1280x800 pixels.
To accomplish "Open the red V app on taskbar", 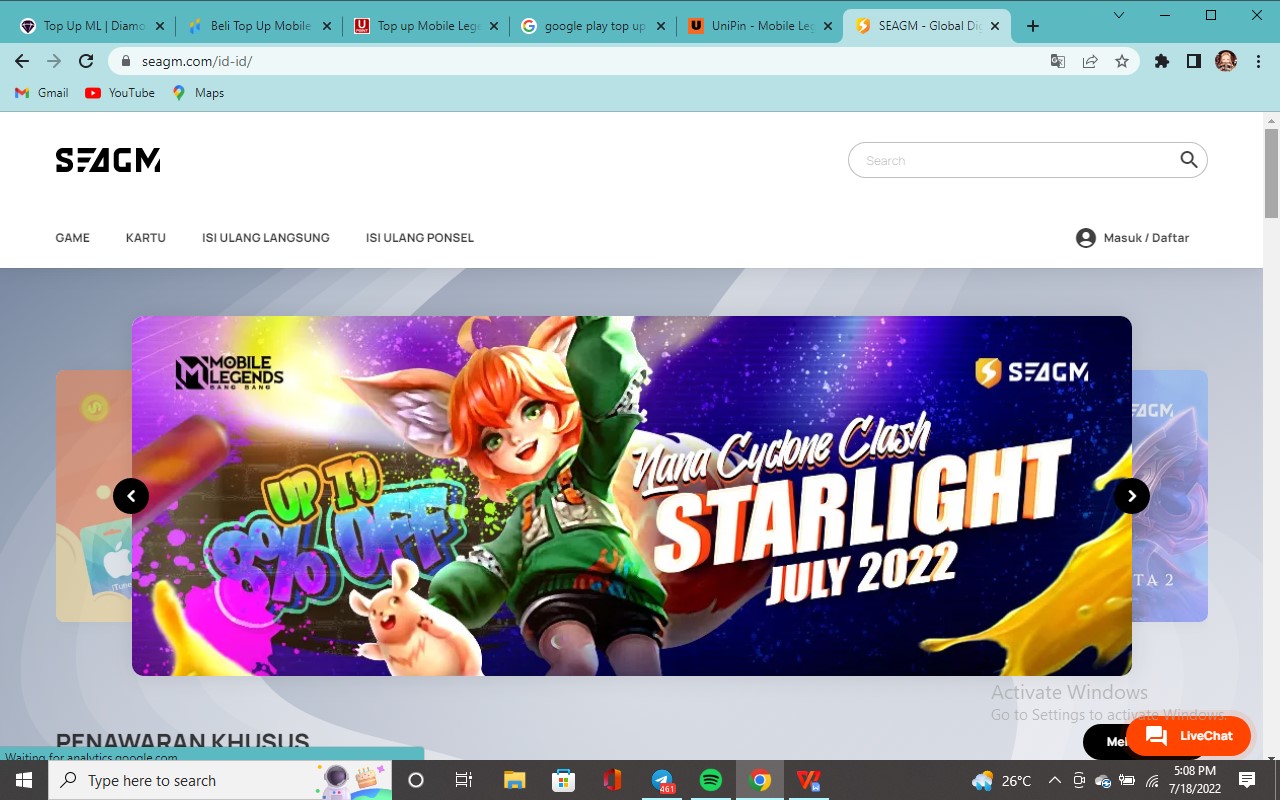I will [x=809, y=780].
